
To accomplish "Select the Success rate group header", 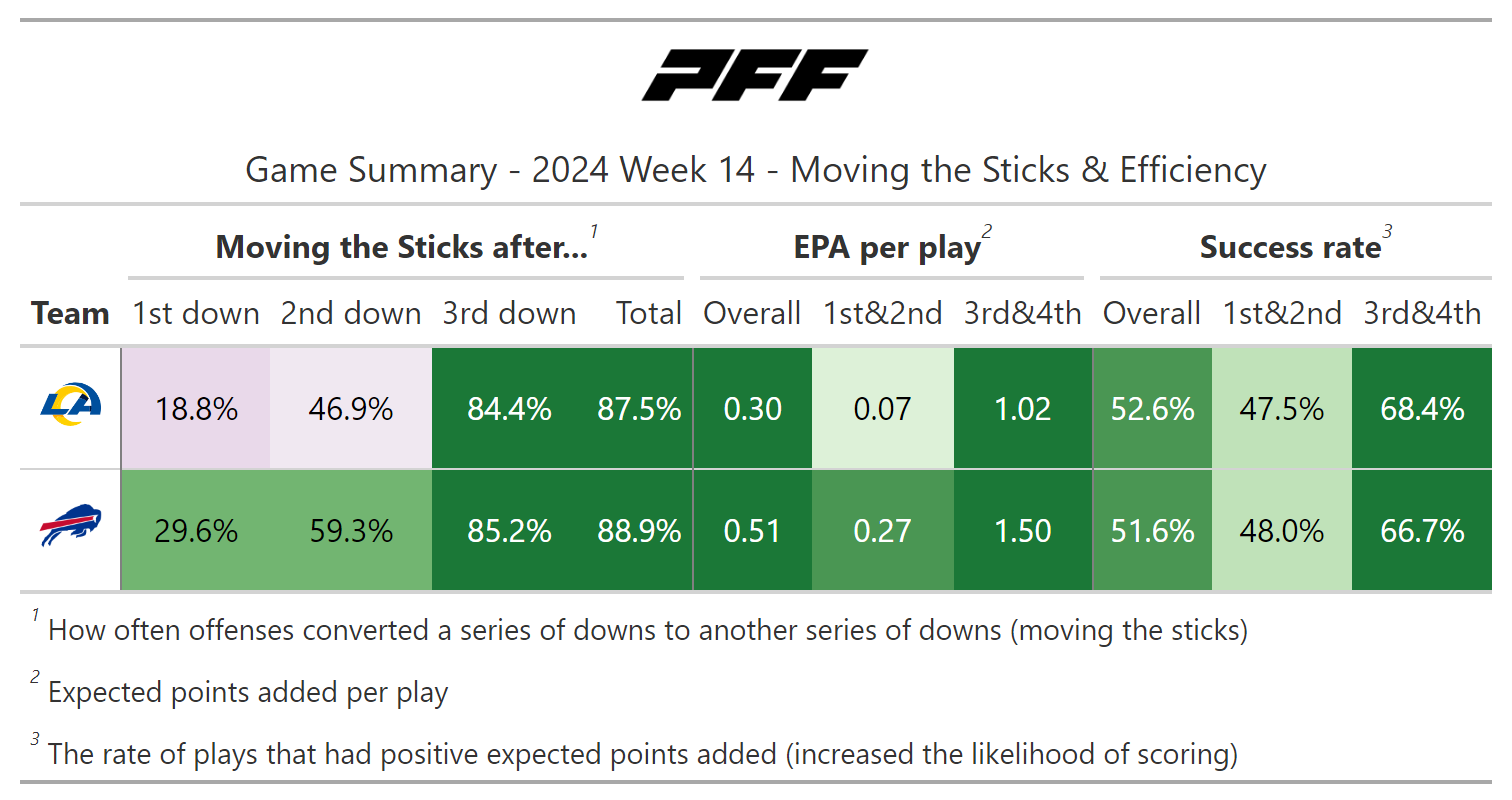I will (x=1290, y=247).
